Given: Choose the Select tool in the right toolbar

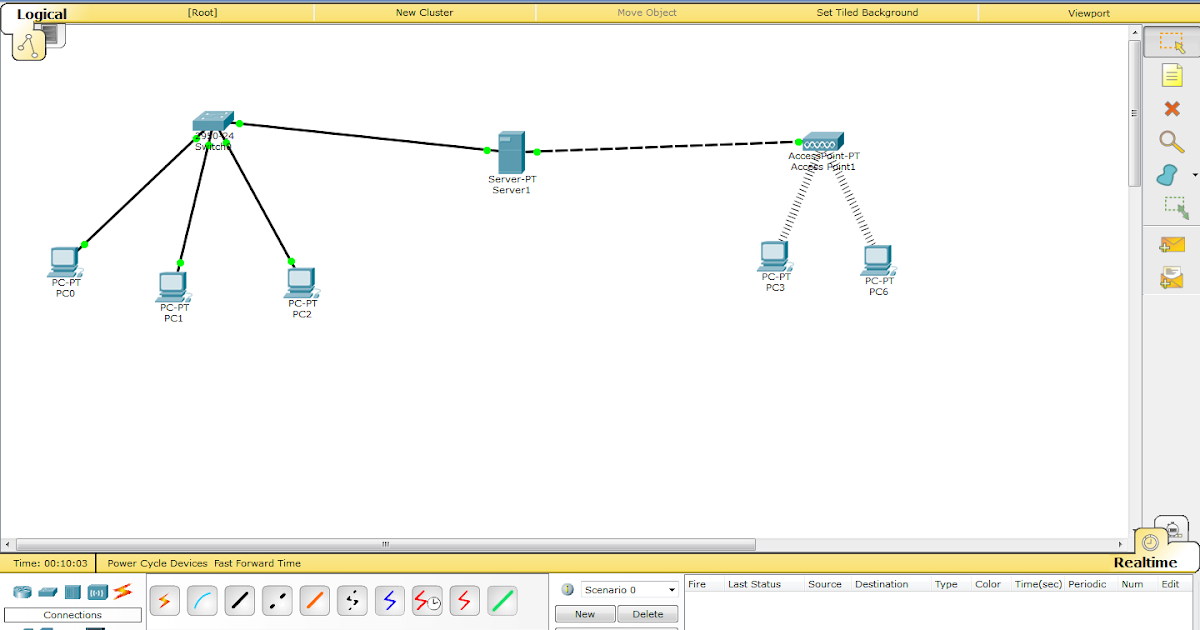Looking at the screenshot, I should pos(1170,42).
